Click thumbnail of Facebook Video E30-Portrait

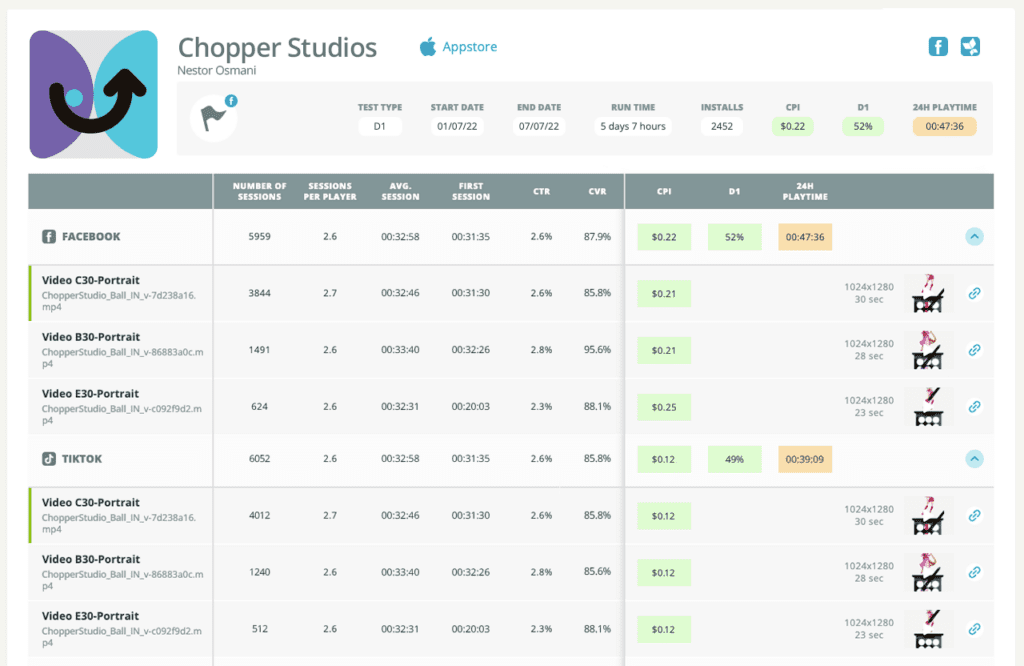point(928,406)
